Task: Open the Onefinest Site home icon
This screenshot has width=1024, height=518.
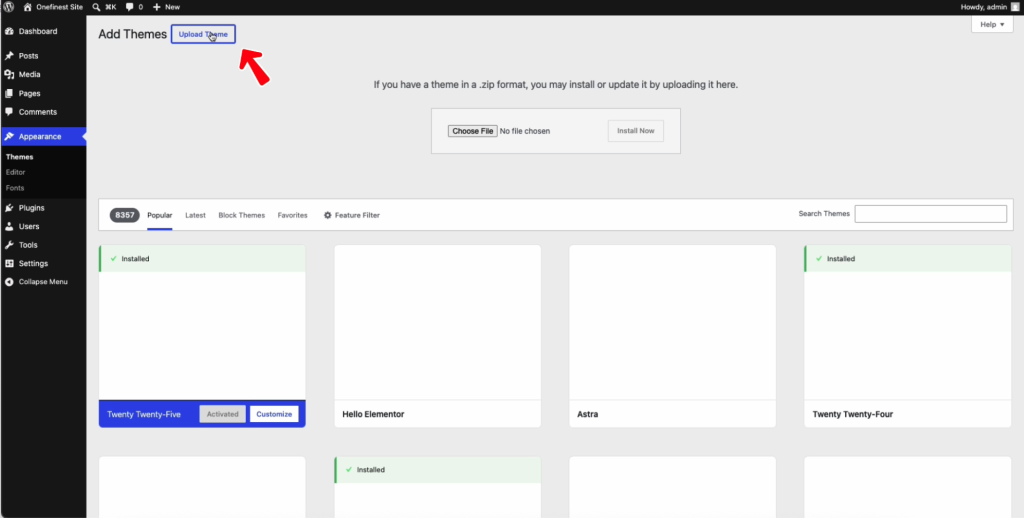Action: [x=27, y=7]
